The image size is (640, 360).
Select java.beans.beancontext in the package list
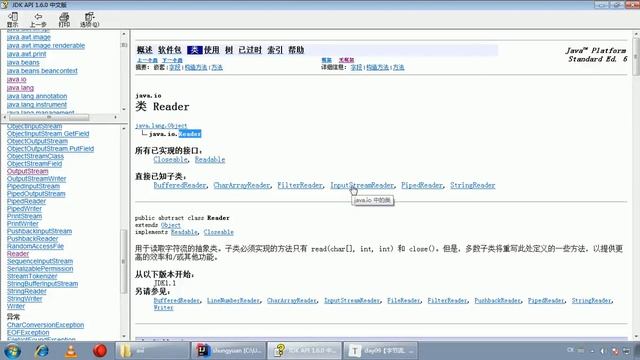click(x=42, y=71)
